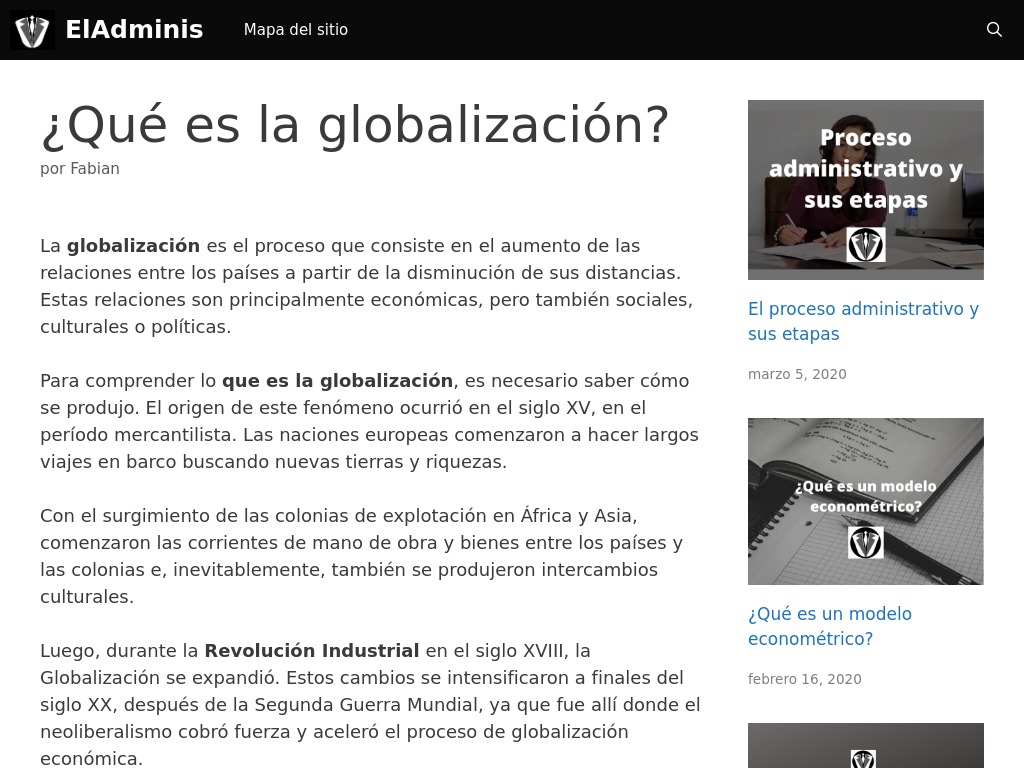
Task: Open the post El proceso administrativo y sus etapas
Action: (x=863, y=321)
